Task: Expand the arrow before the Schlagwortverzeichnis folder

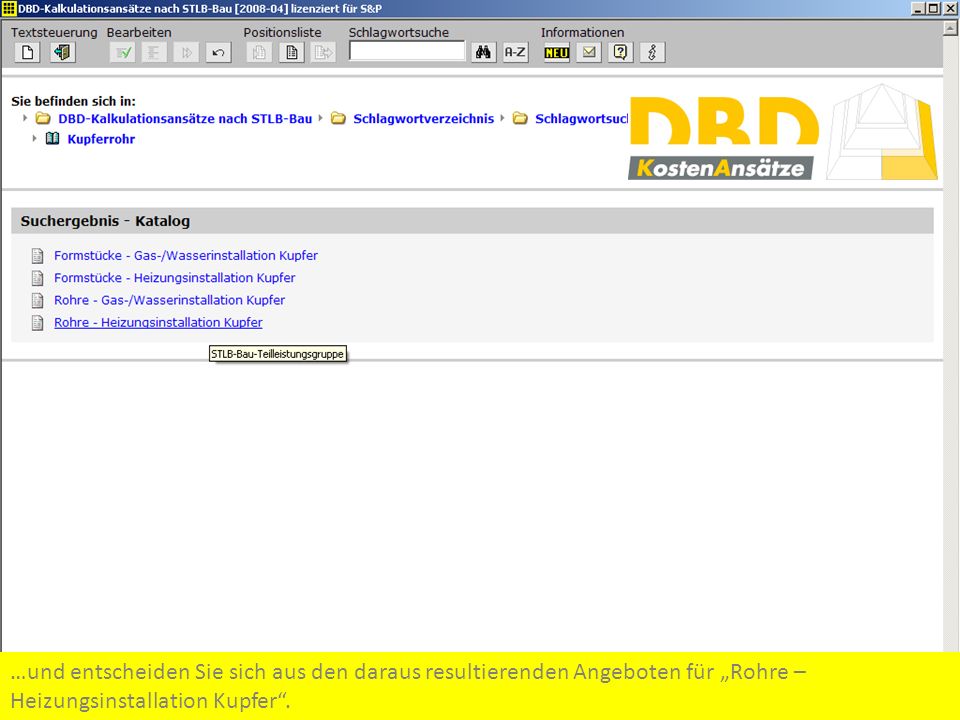Action: [x=320, y=118]
